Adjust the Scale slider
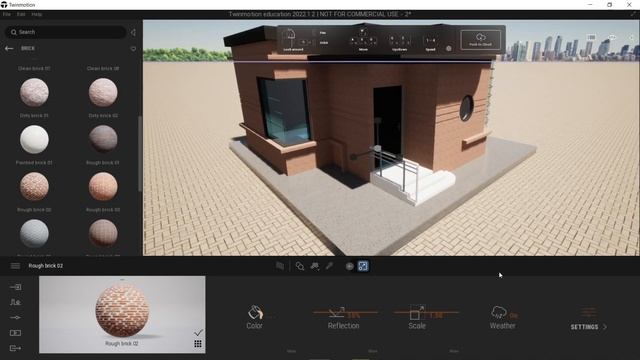The height and width of the screenshot is (360, 640). 426,313
